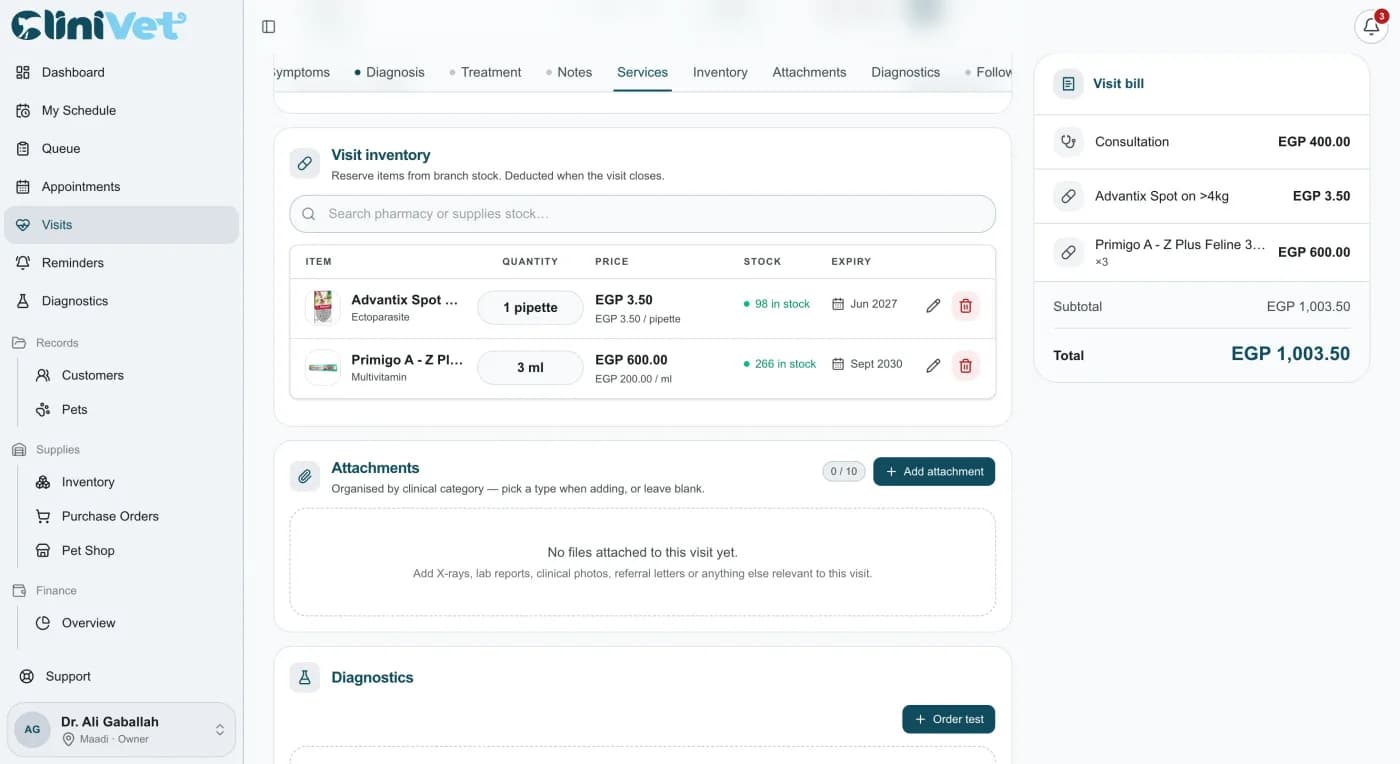The image size is (1400, 764).
Task: Expand the Dr. Ali Gaballah account switcher
Action: coord(121,729)
